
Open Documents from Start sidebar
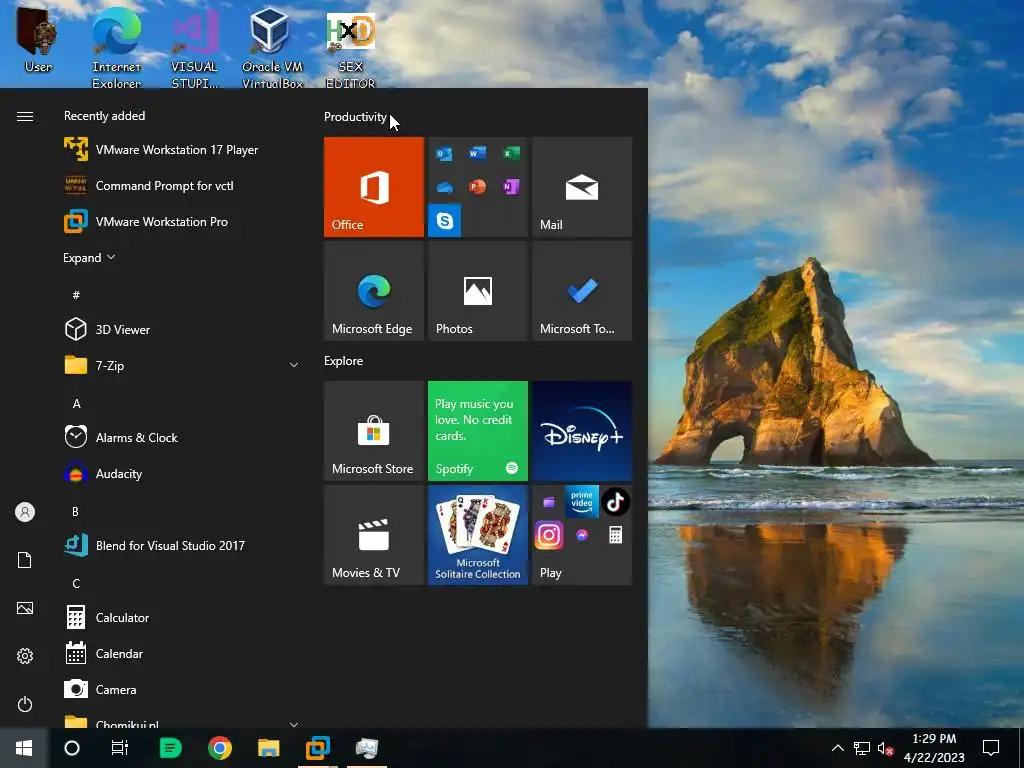click(25, 560)
